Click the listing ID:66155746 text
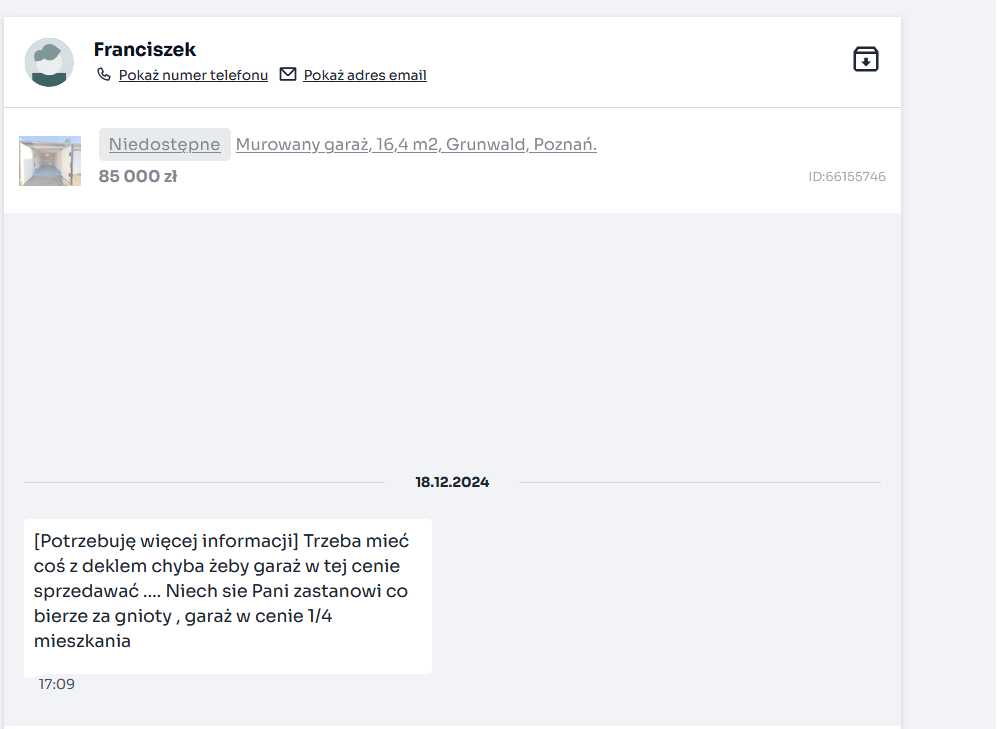Viewport: 1000px width, 729px height. click(x=847, y=177)
